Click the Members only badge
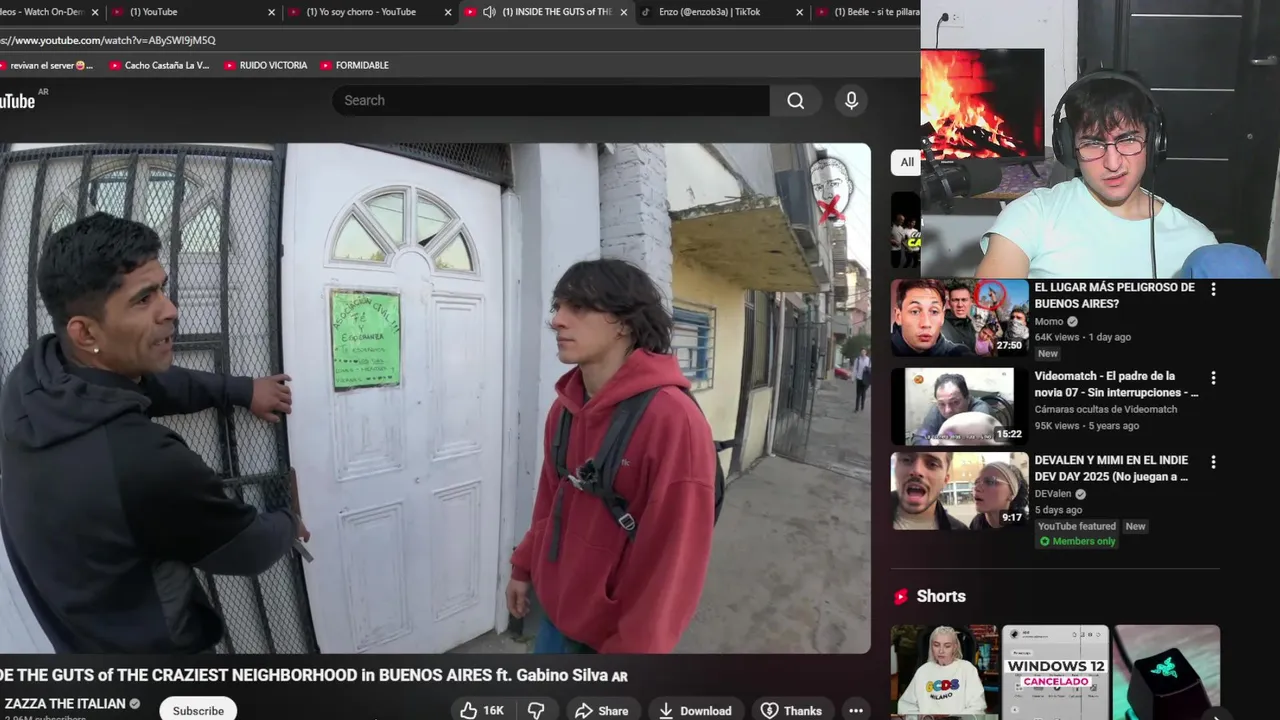The height and width of the screenshot is (720, 1280). [1076, 542]
